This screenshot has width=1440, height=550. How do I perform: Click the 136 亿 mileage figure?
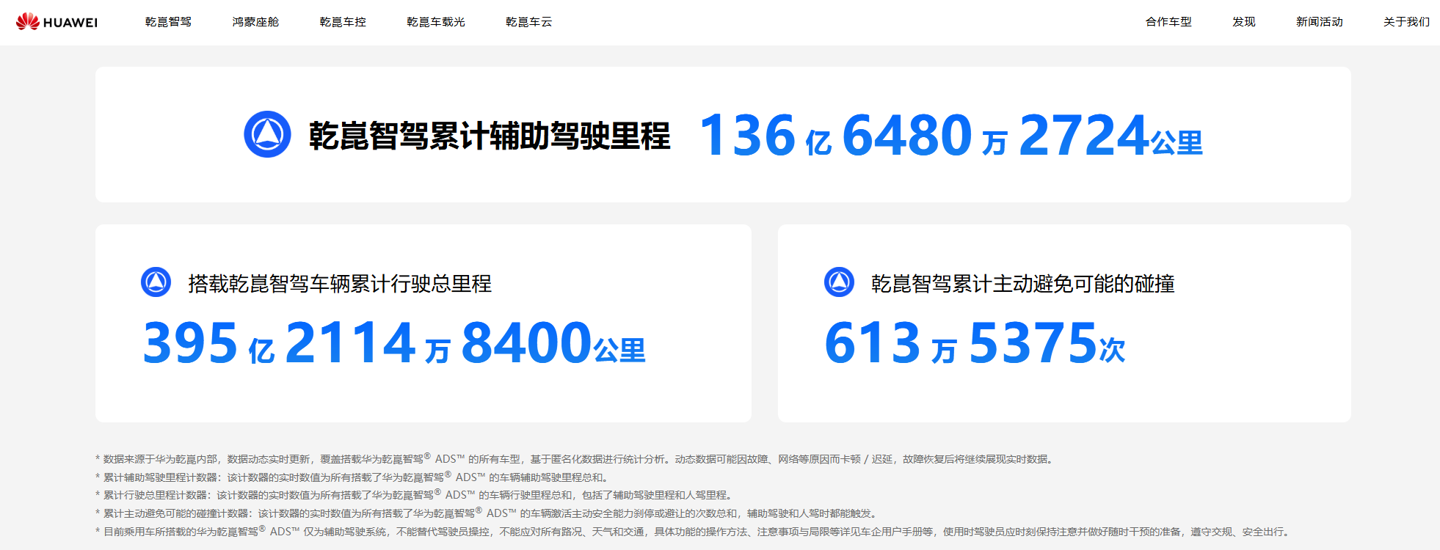coord(765,136)
